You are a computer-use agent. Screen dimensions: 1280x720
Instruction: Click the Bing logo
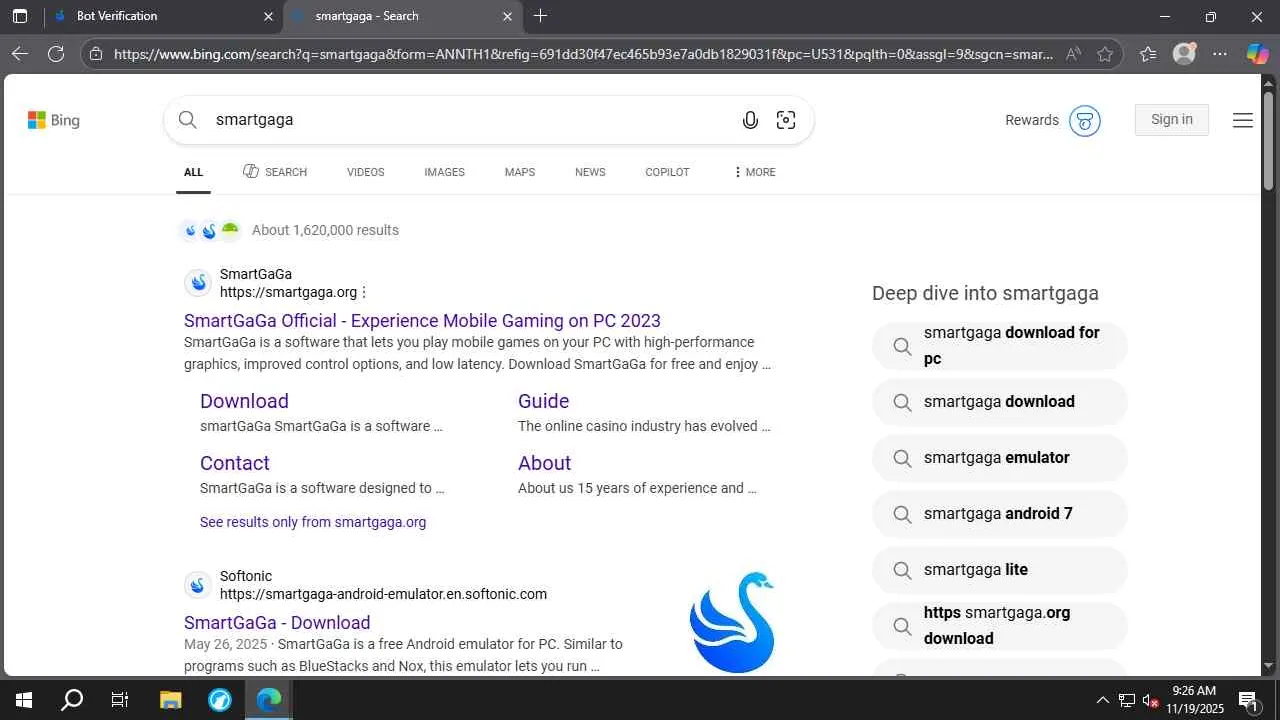coord(54,120)
